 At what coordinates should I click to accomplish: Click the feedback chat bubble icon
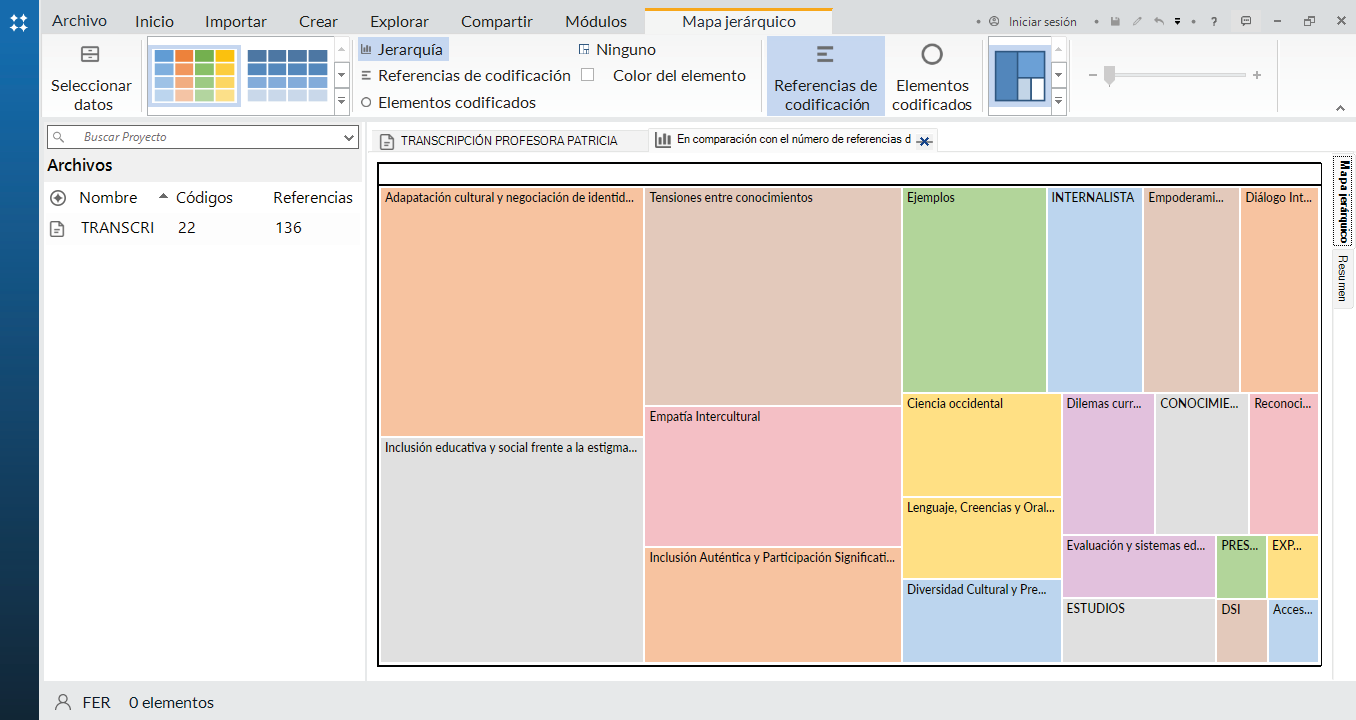[x=1246, y=21]
